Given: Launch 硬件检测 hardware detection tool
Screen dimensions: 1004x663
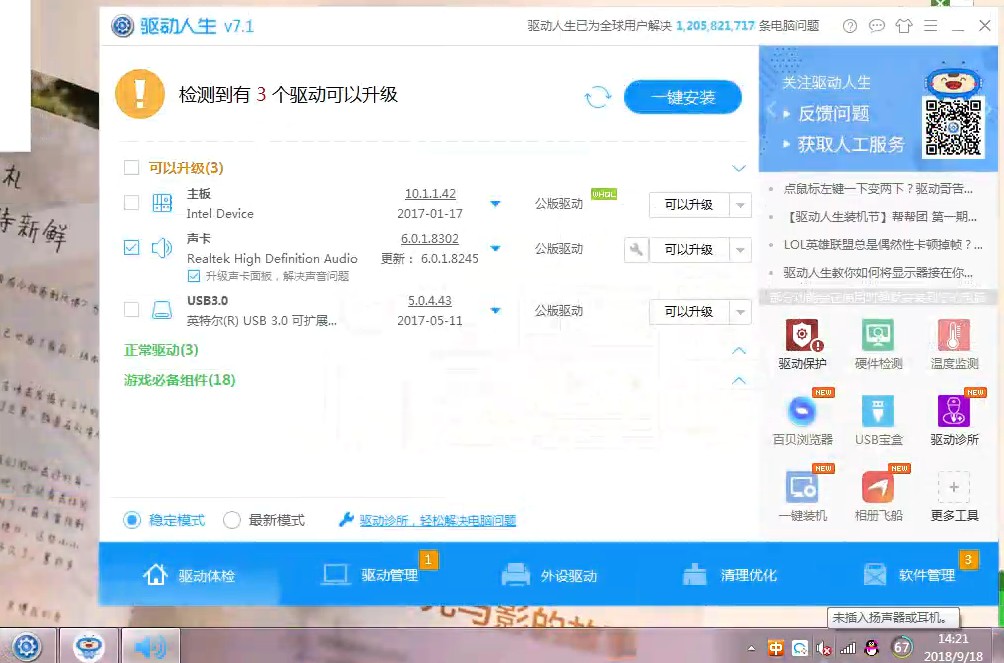Looking at the screenshot, I should (878, 343).
